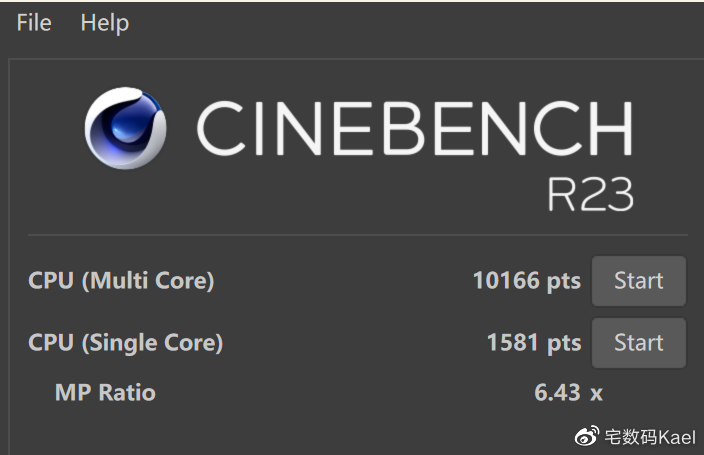704x455 pixels.
Task: Click the MP Ratio label
Action: 105,393
